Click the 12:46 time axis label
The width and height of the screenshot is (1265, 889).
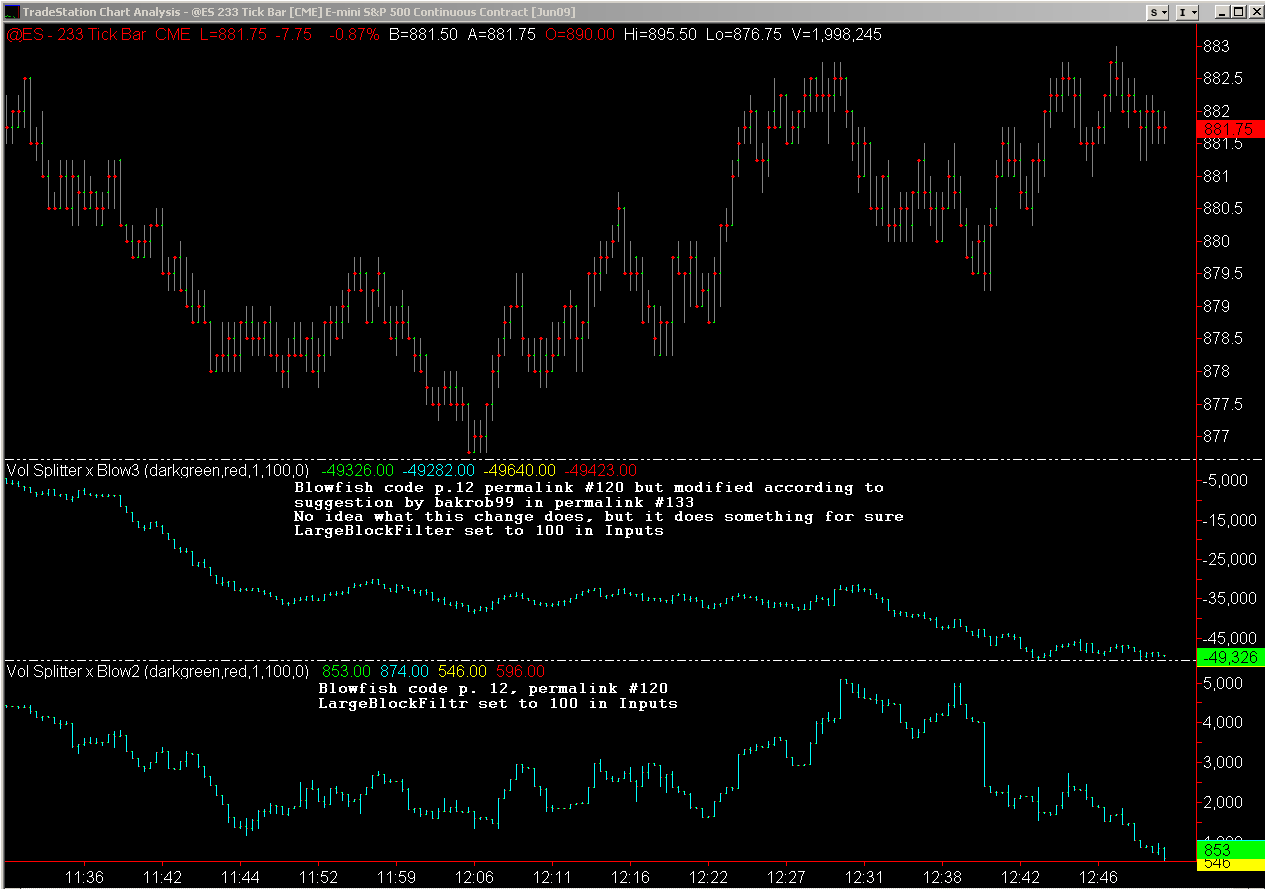[x=1097, y=877]
